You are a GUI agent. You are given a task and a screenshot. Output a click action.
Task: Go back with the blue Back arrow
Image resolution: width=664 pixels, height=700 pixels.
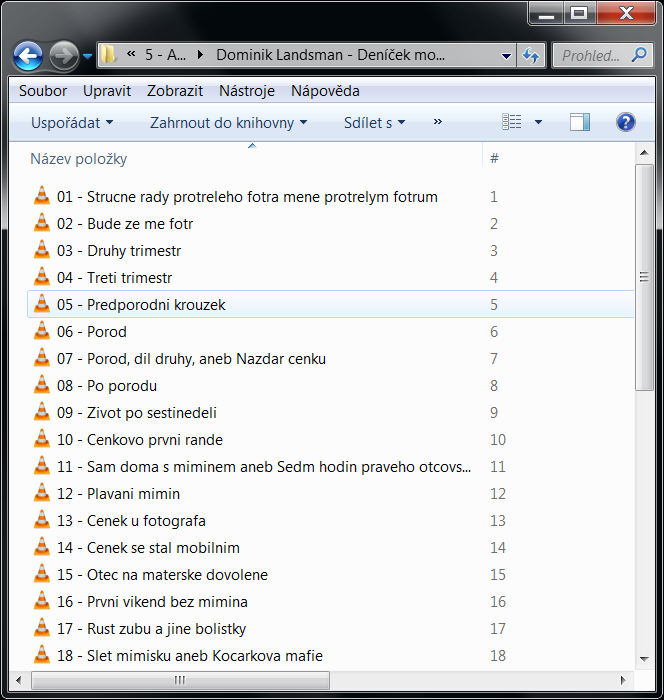pyautogui.click(x=28, y=56)
